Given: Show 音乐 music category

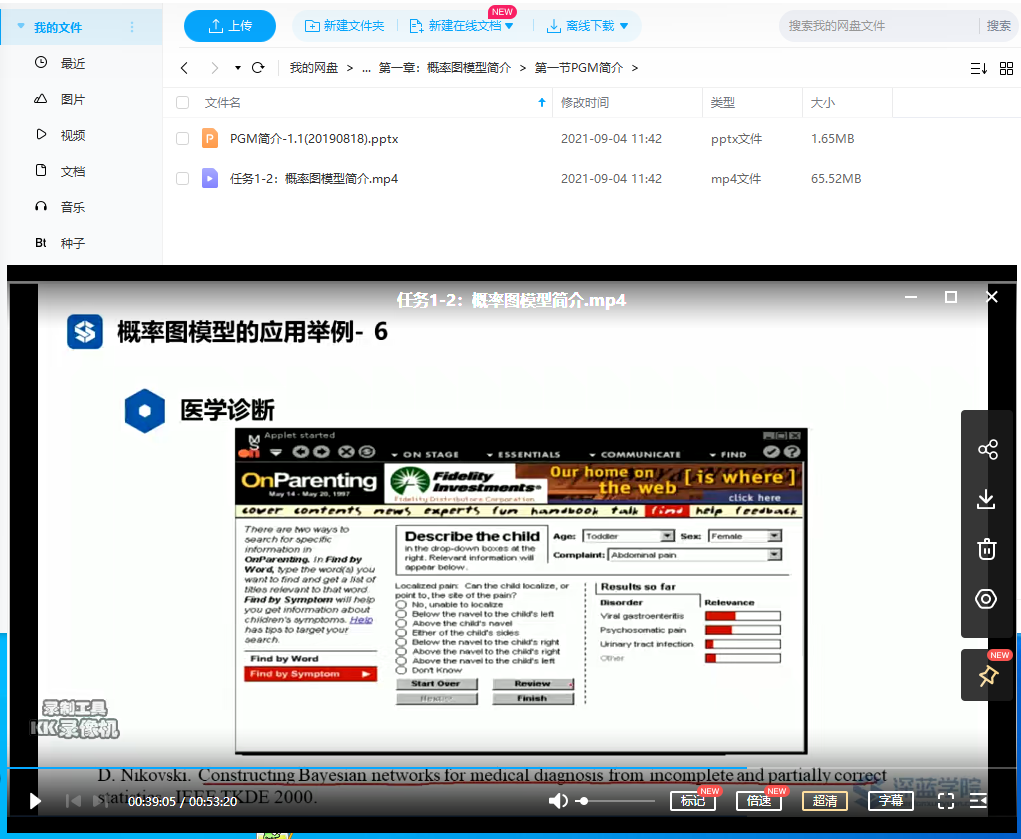Looking at the screenshot, I should pyautogui.click(x=73, y=207).
